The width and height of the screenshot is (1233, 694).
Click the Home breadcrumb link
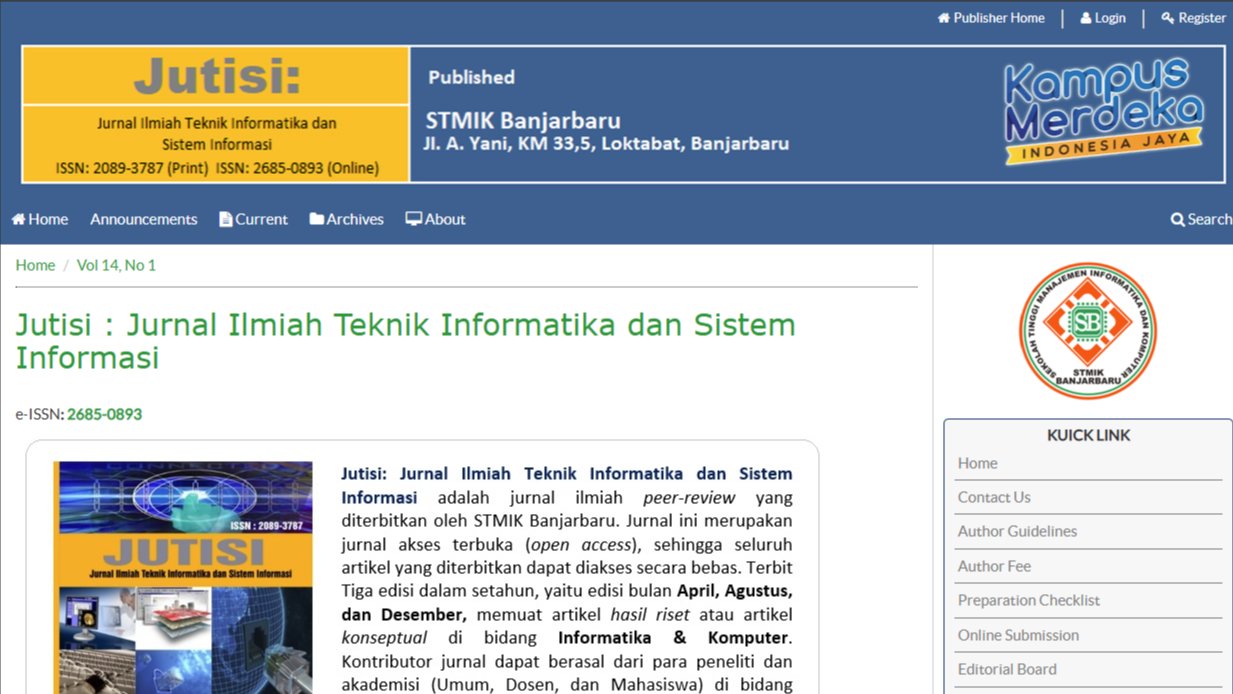35,265
